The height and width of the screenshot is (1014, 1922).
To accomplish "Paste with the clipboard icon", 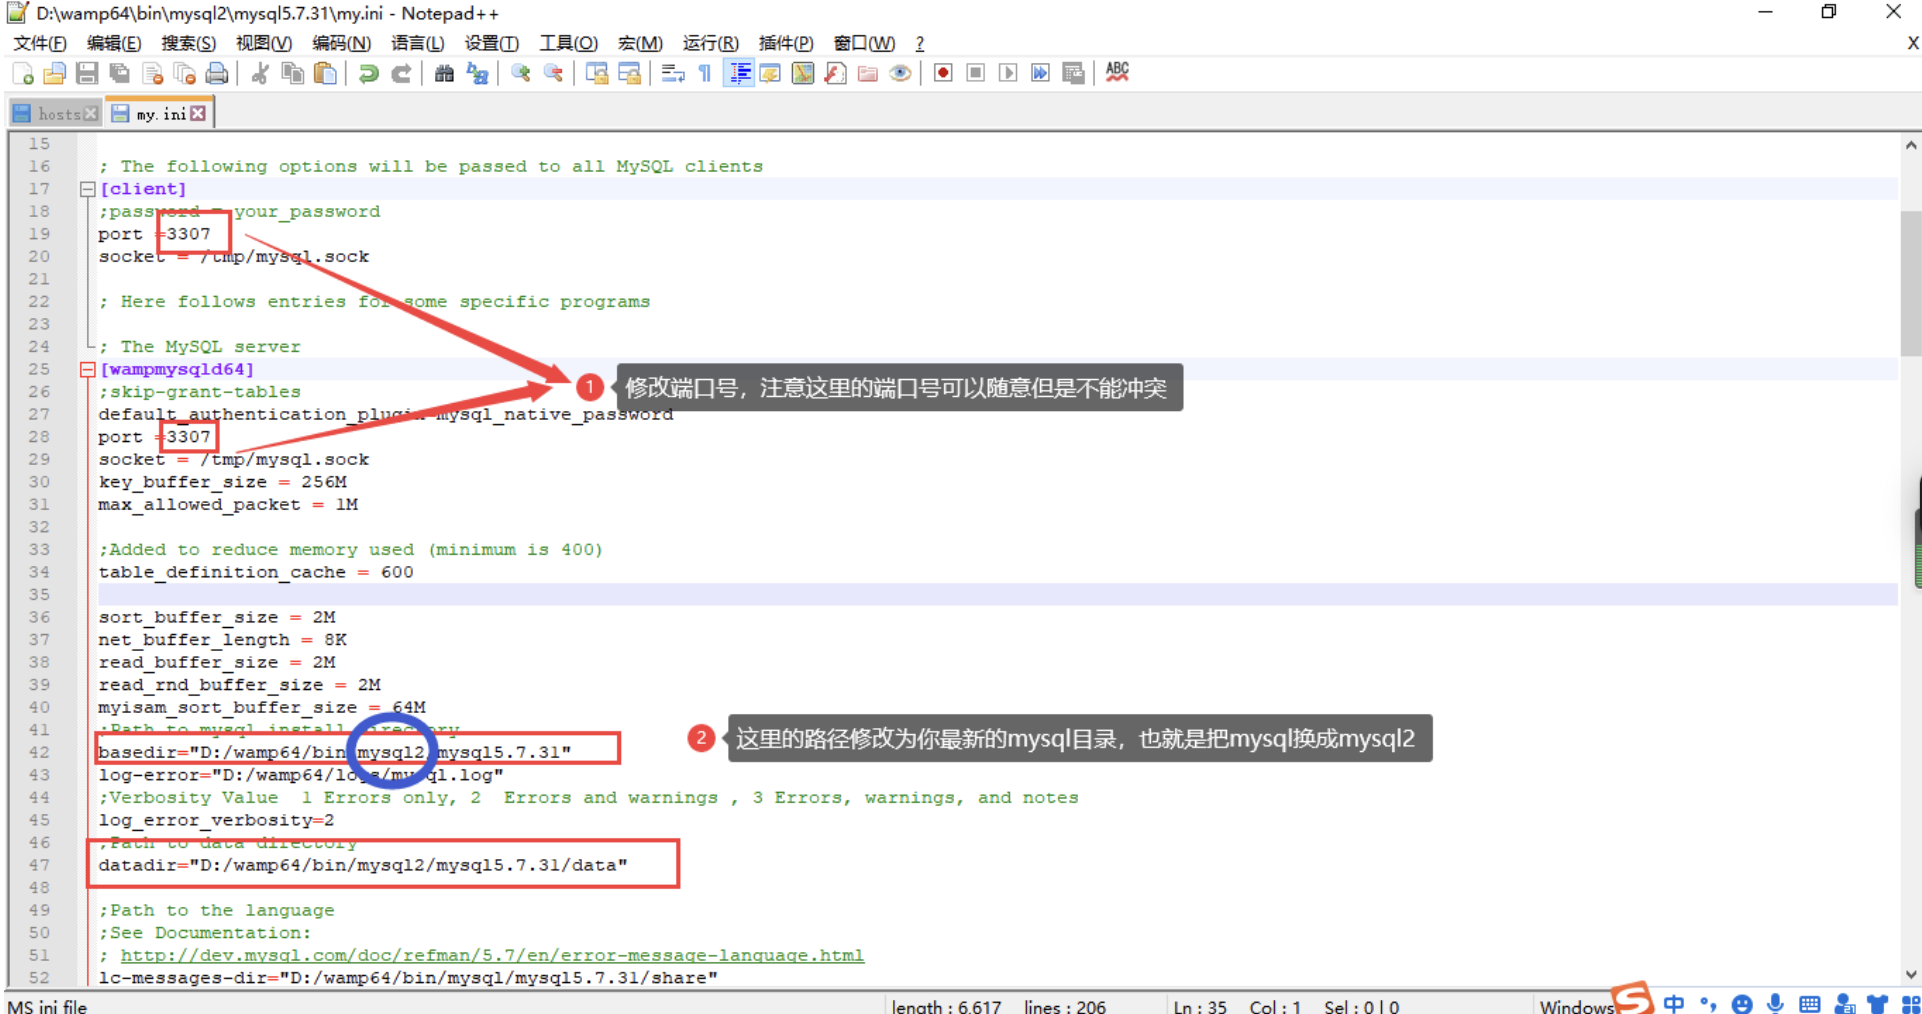I will pyautogui.click(x=325, y=73).
